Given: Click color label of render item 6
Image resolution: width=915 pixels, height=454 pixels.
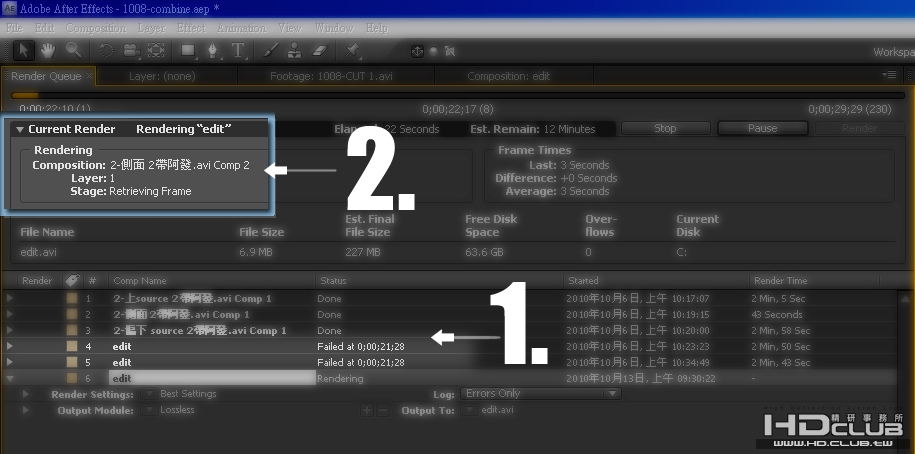Looking at the screenshot, I should tap(72, 378).
